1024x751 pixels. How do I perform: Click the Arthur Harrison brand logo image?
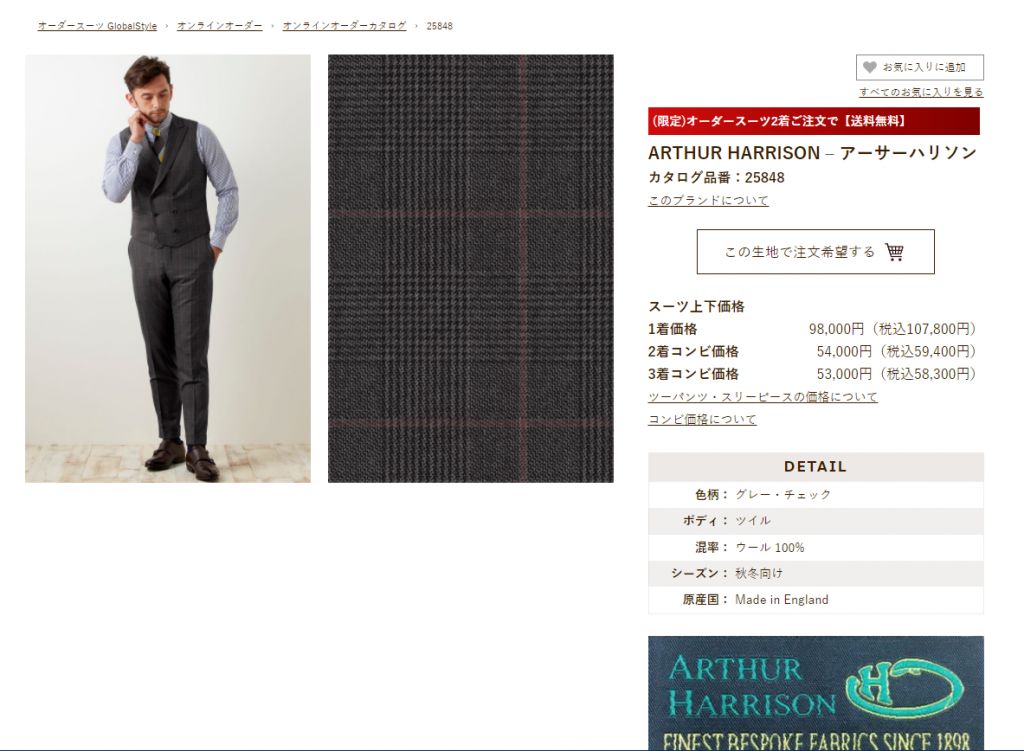click(816, 693)
